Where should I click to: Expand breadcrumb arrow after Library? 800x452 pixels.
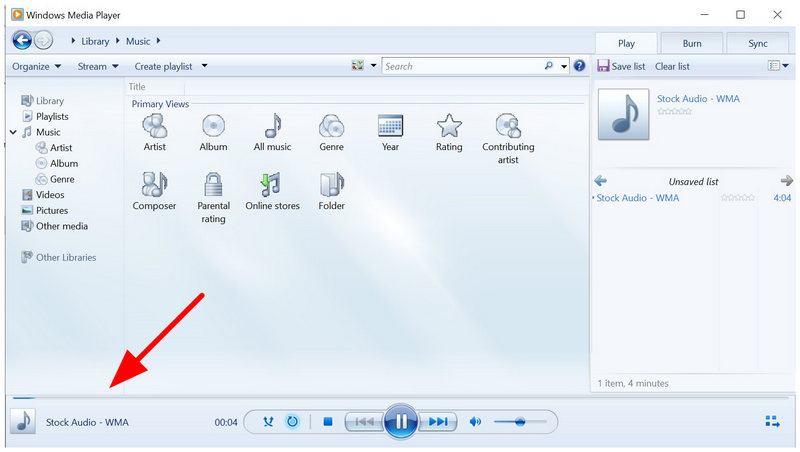point(117,41)
